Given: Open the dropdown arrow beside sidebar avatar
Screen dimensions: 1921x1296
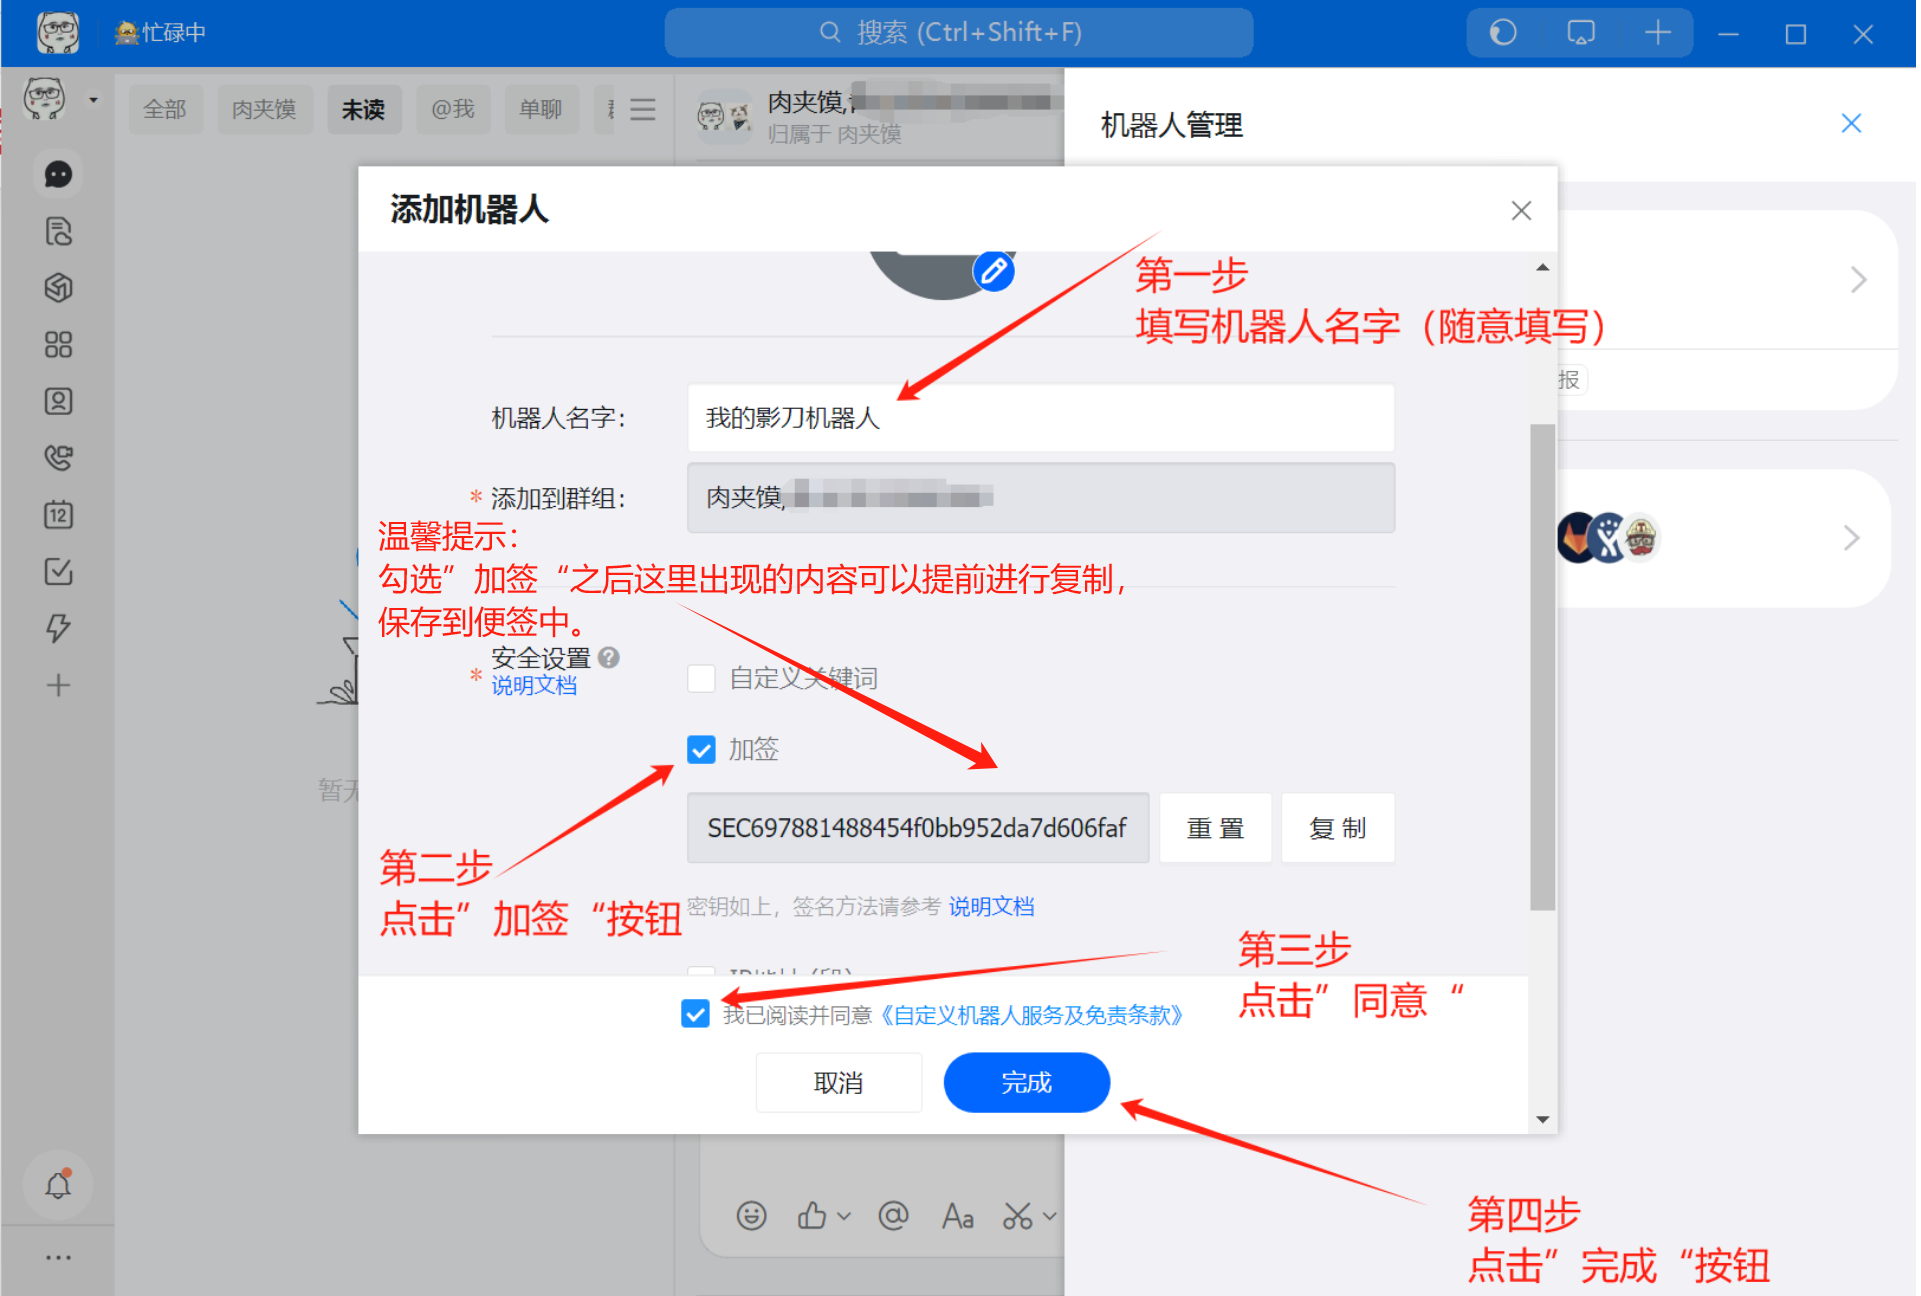Looking at the screenshot, I should pyautogui.click(x=93, y=100).
